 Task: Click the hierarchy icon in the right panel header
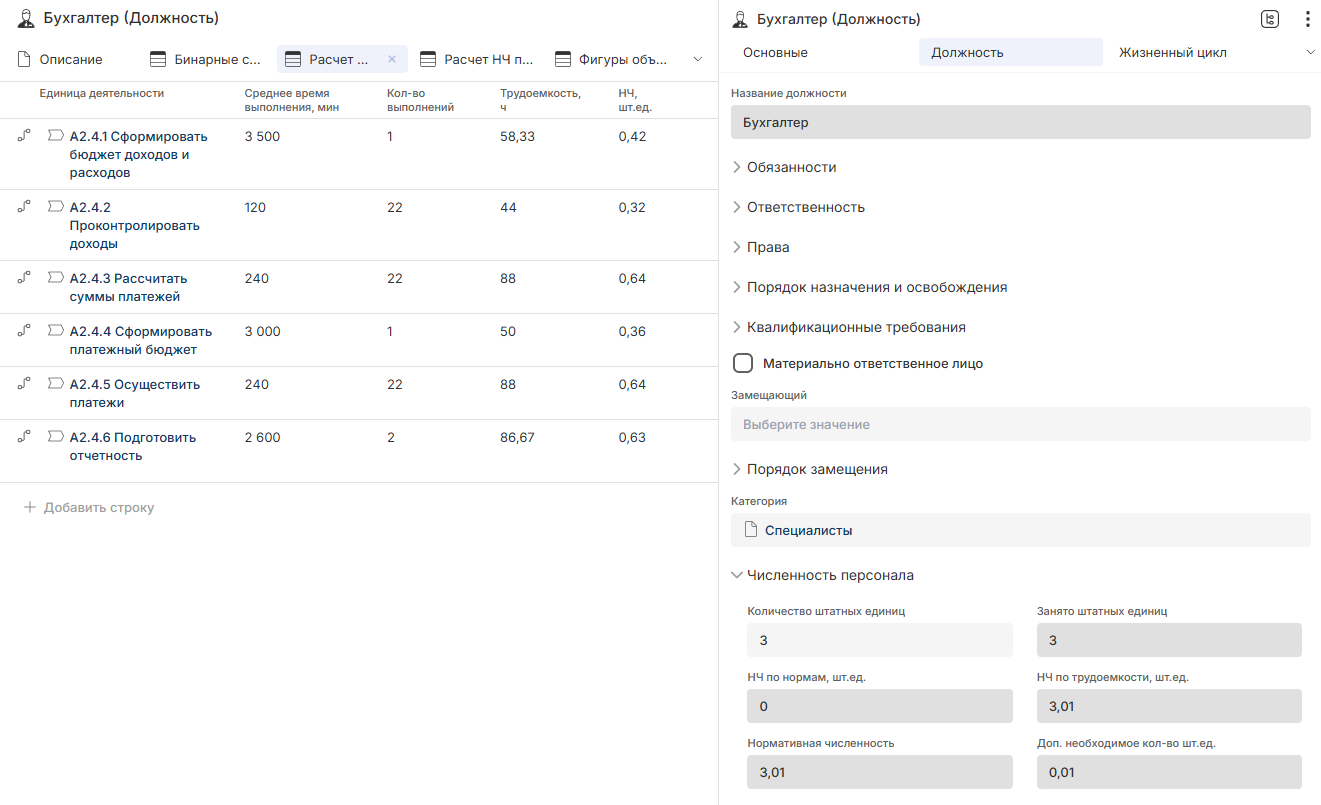[1270, 19]
